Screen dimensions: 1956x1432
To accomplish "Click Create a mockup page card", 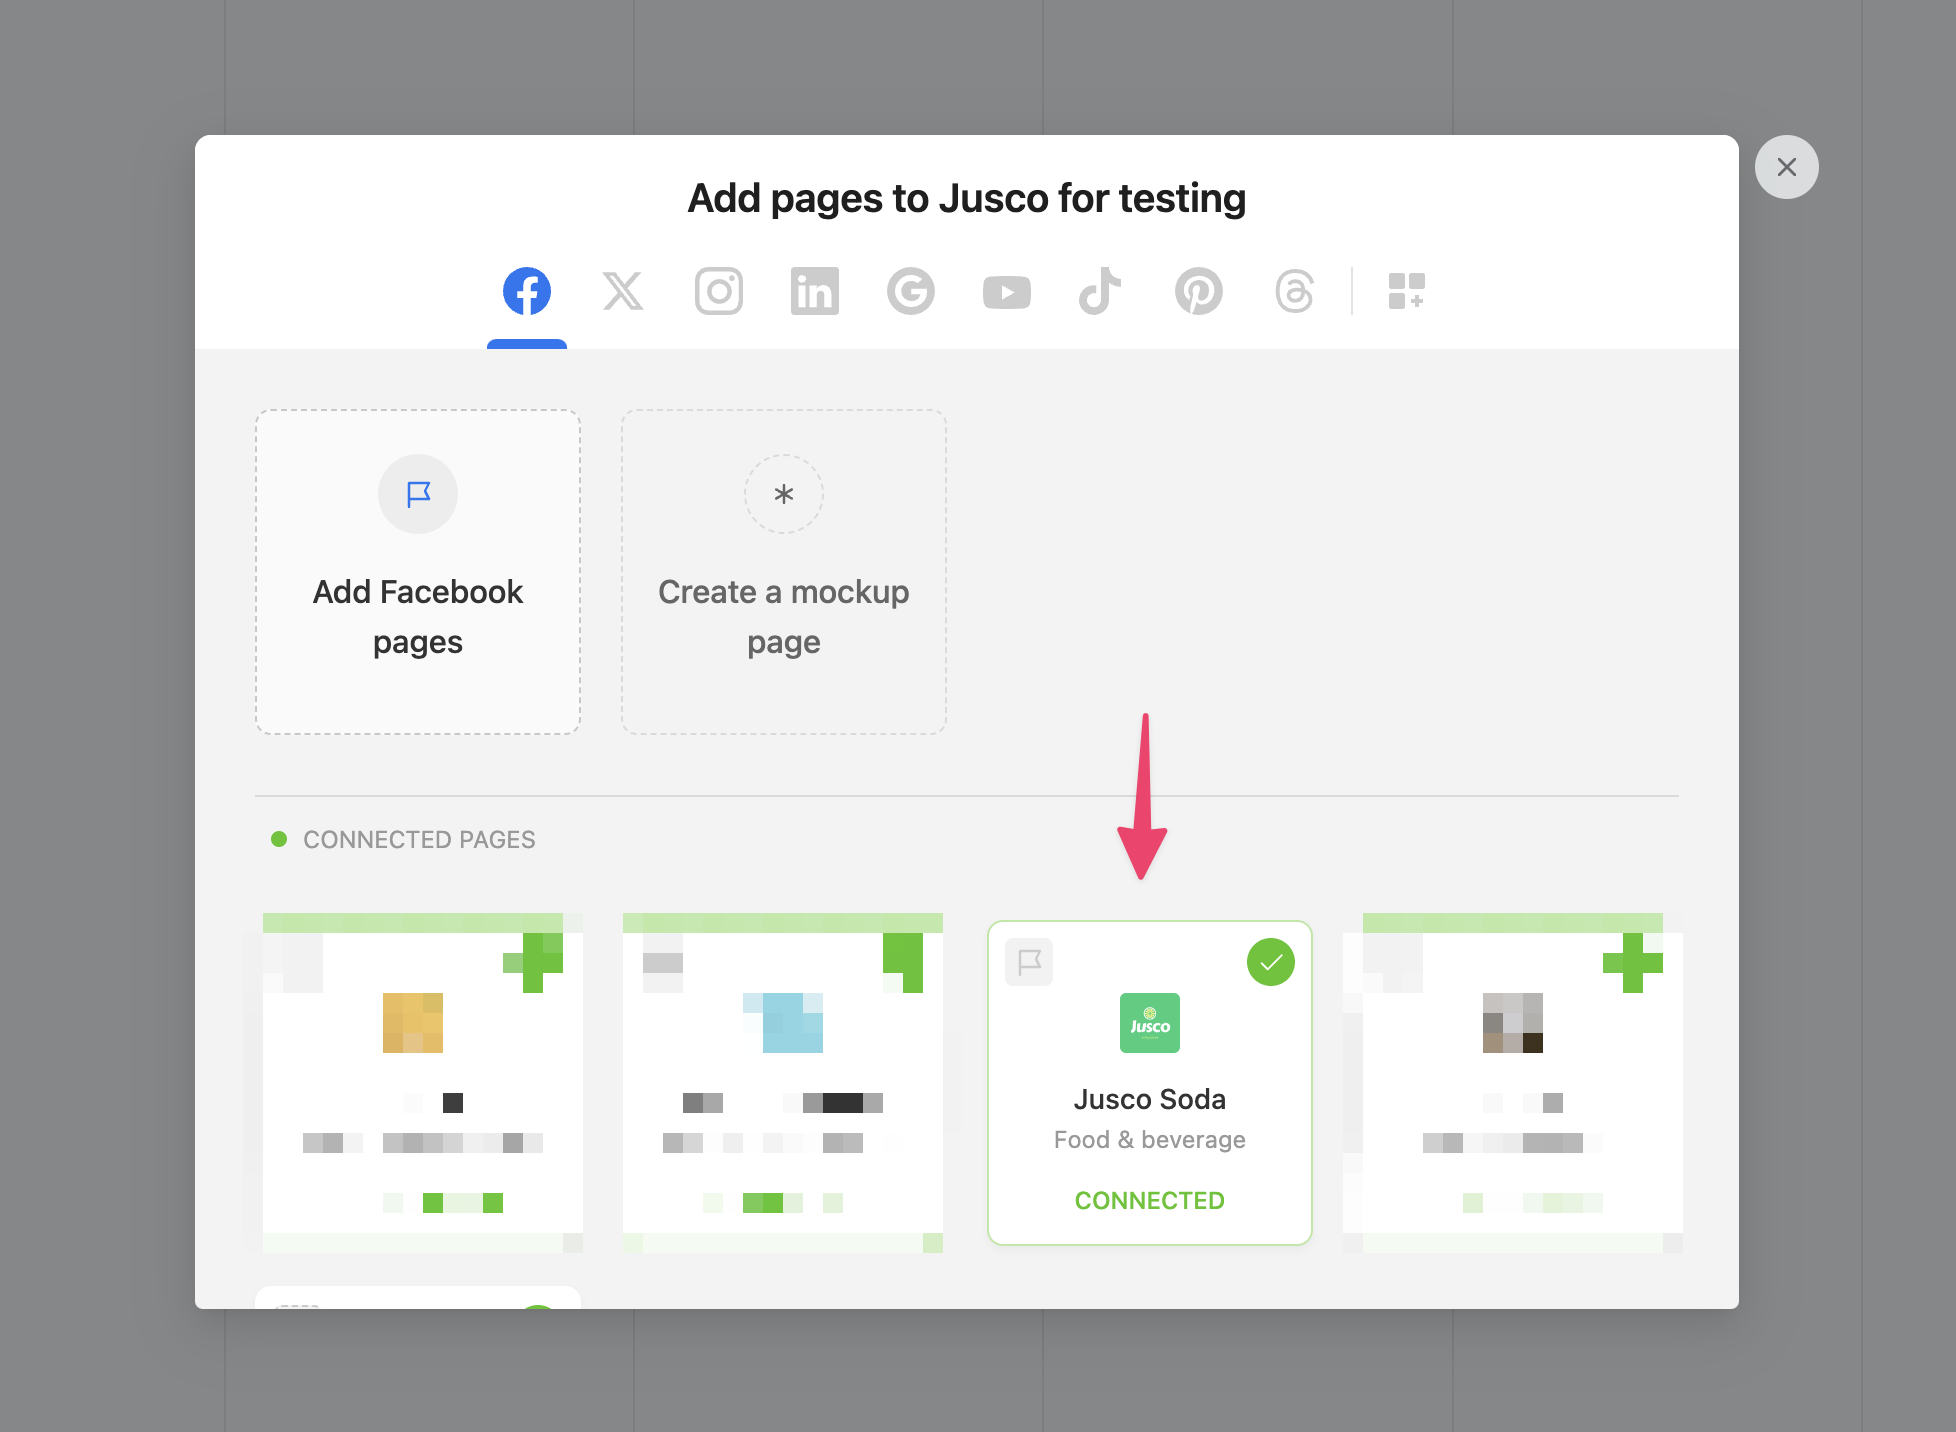I will pyautogui.click(x=783, y=572).
